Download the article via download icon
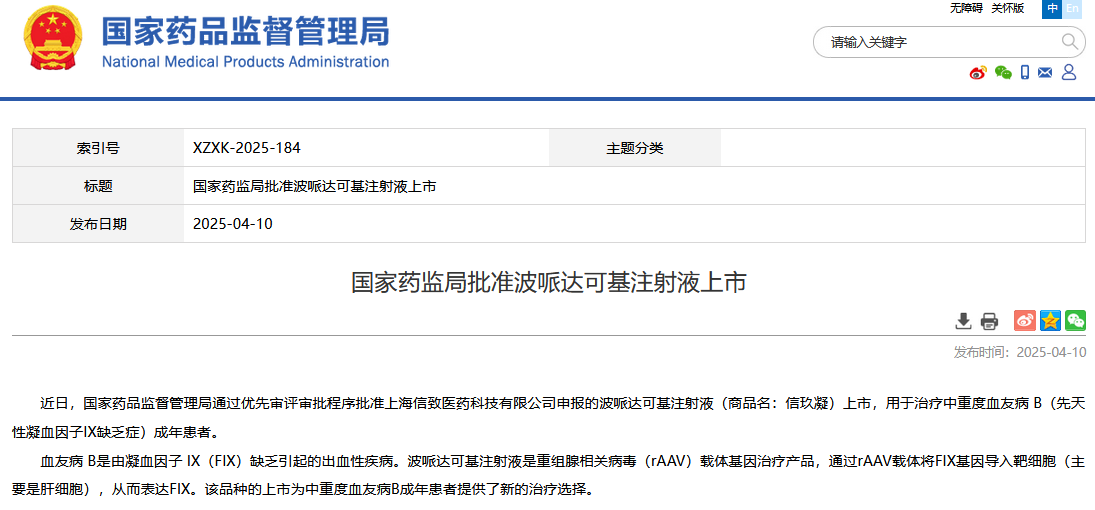 pyautogui.click(x=963, y=321)
